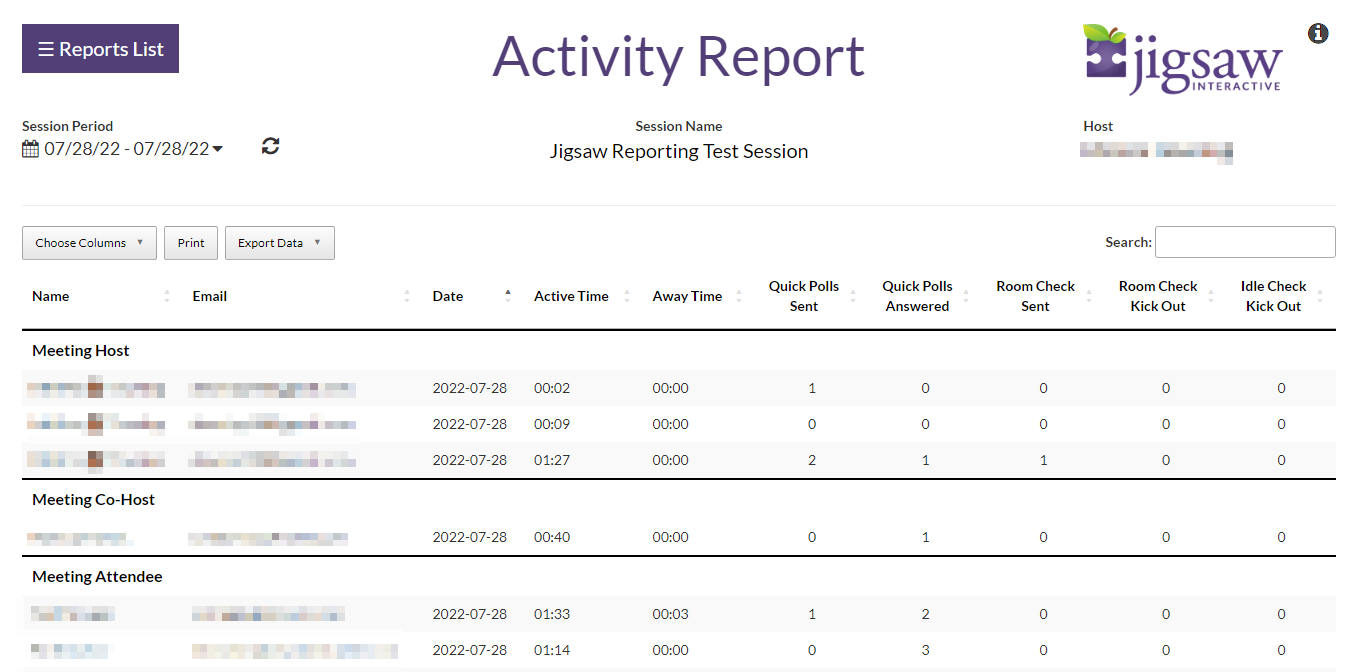The height and width of the screenshot is (672, 1365).
Task: Click the Jigsaw Interactive logo
Action: [1181, 59]
